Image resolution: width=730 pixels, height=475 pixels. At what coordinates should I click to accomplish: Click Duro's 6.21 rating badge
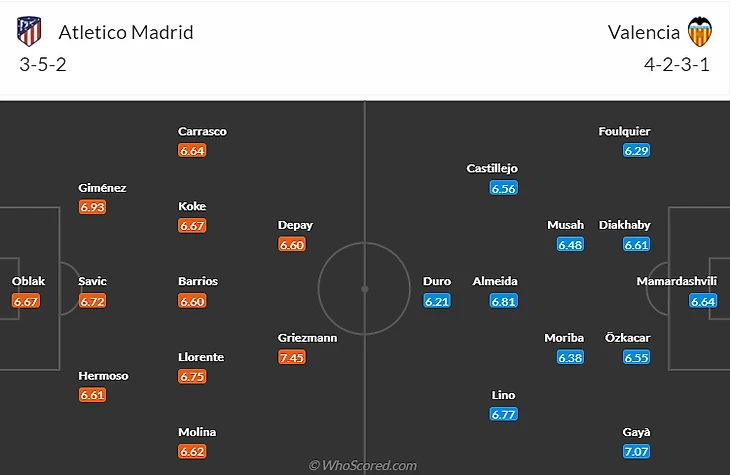[x=437, y=301]
